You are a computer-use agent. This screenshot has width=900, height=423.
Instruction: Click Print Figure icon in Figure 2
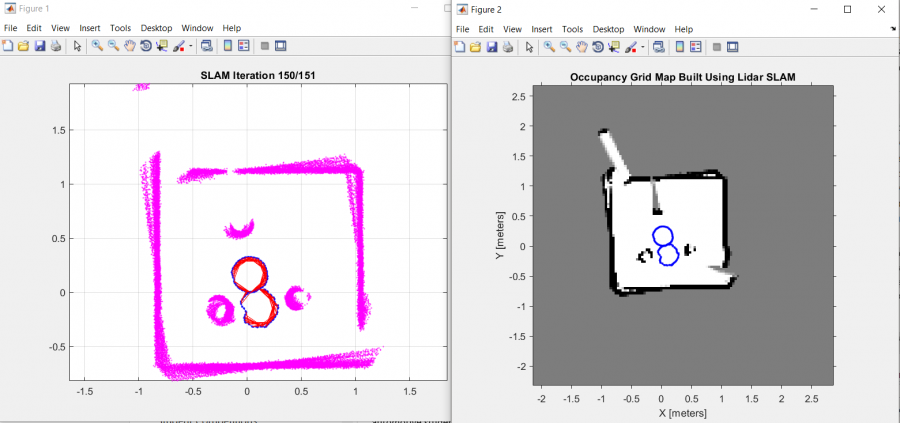pos(507,46)
